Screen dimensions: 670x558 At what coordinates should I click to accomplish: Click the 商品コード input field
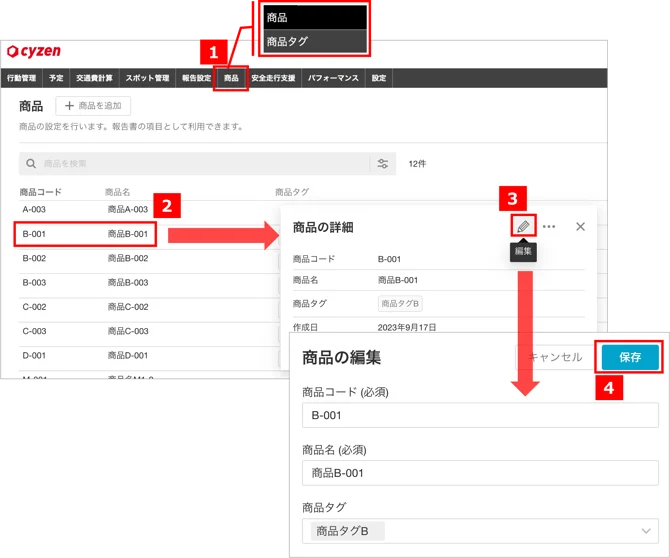tap(480, 415)
